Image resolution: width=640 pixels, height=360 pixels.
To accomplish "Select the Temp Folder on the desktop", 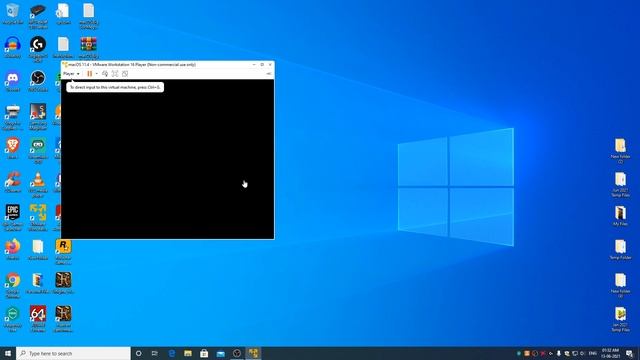I will pos(620,249).
